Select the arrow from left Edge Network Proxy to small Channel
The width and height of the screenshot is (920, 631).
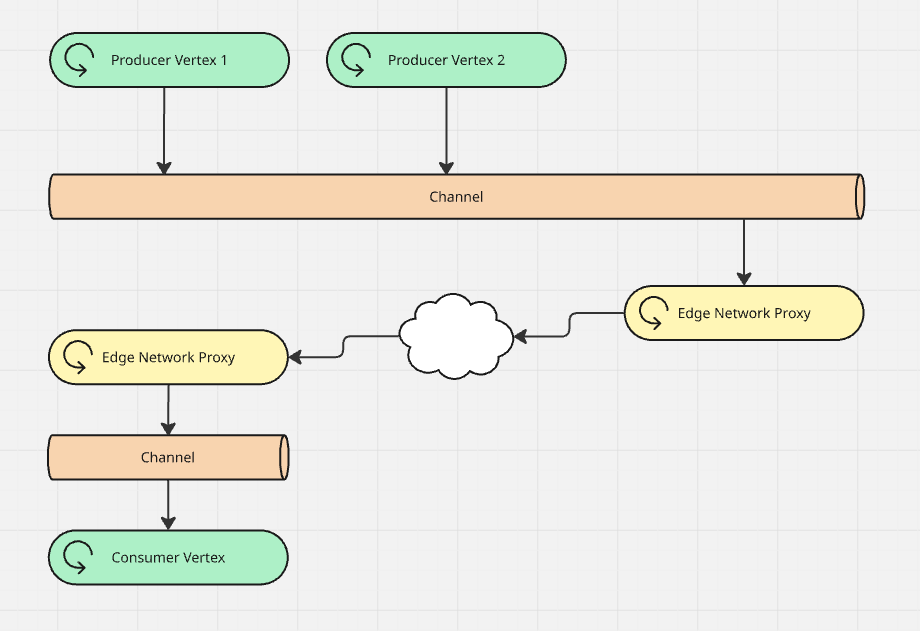pos(168,410)
